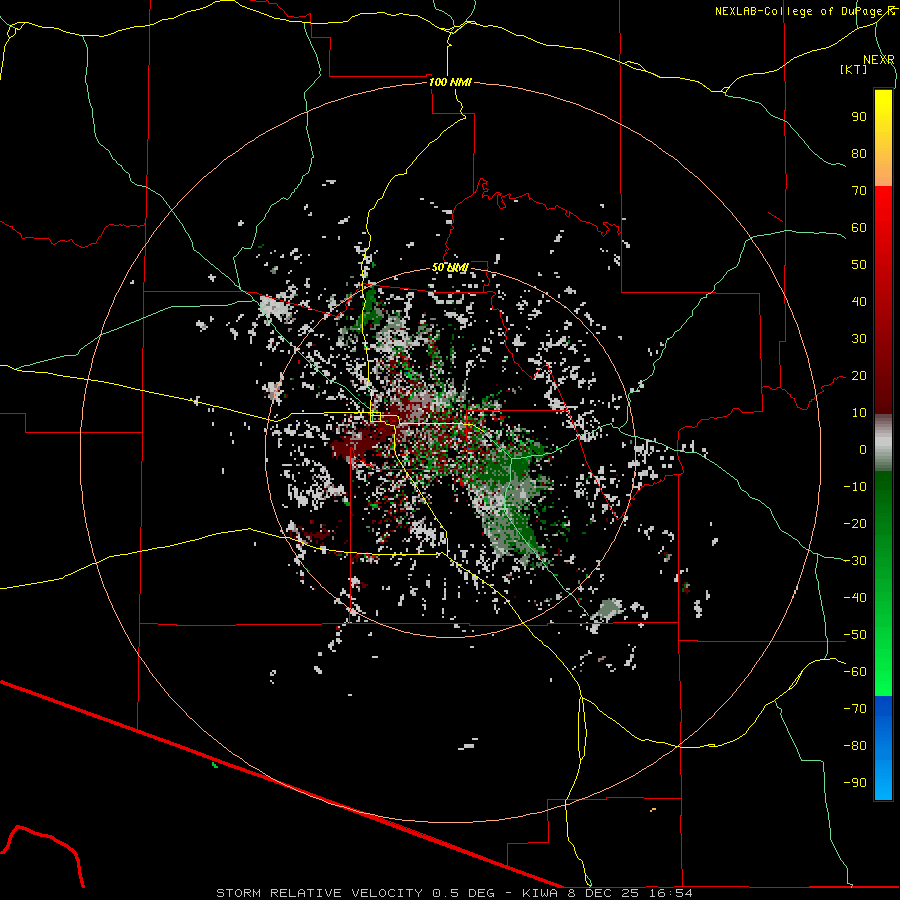Image resolution: width=900 pixels, height=900 pixels.
Task: Select the gray zero-velocity color bar segment
Action: click(883, 443)
